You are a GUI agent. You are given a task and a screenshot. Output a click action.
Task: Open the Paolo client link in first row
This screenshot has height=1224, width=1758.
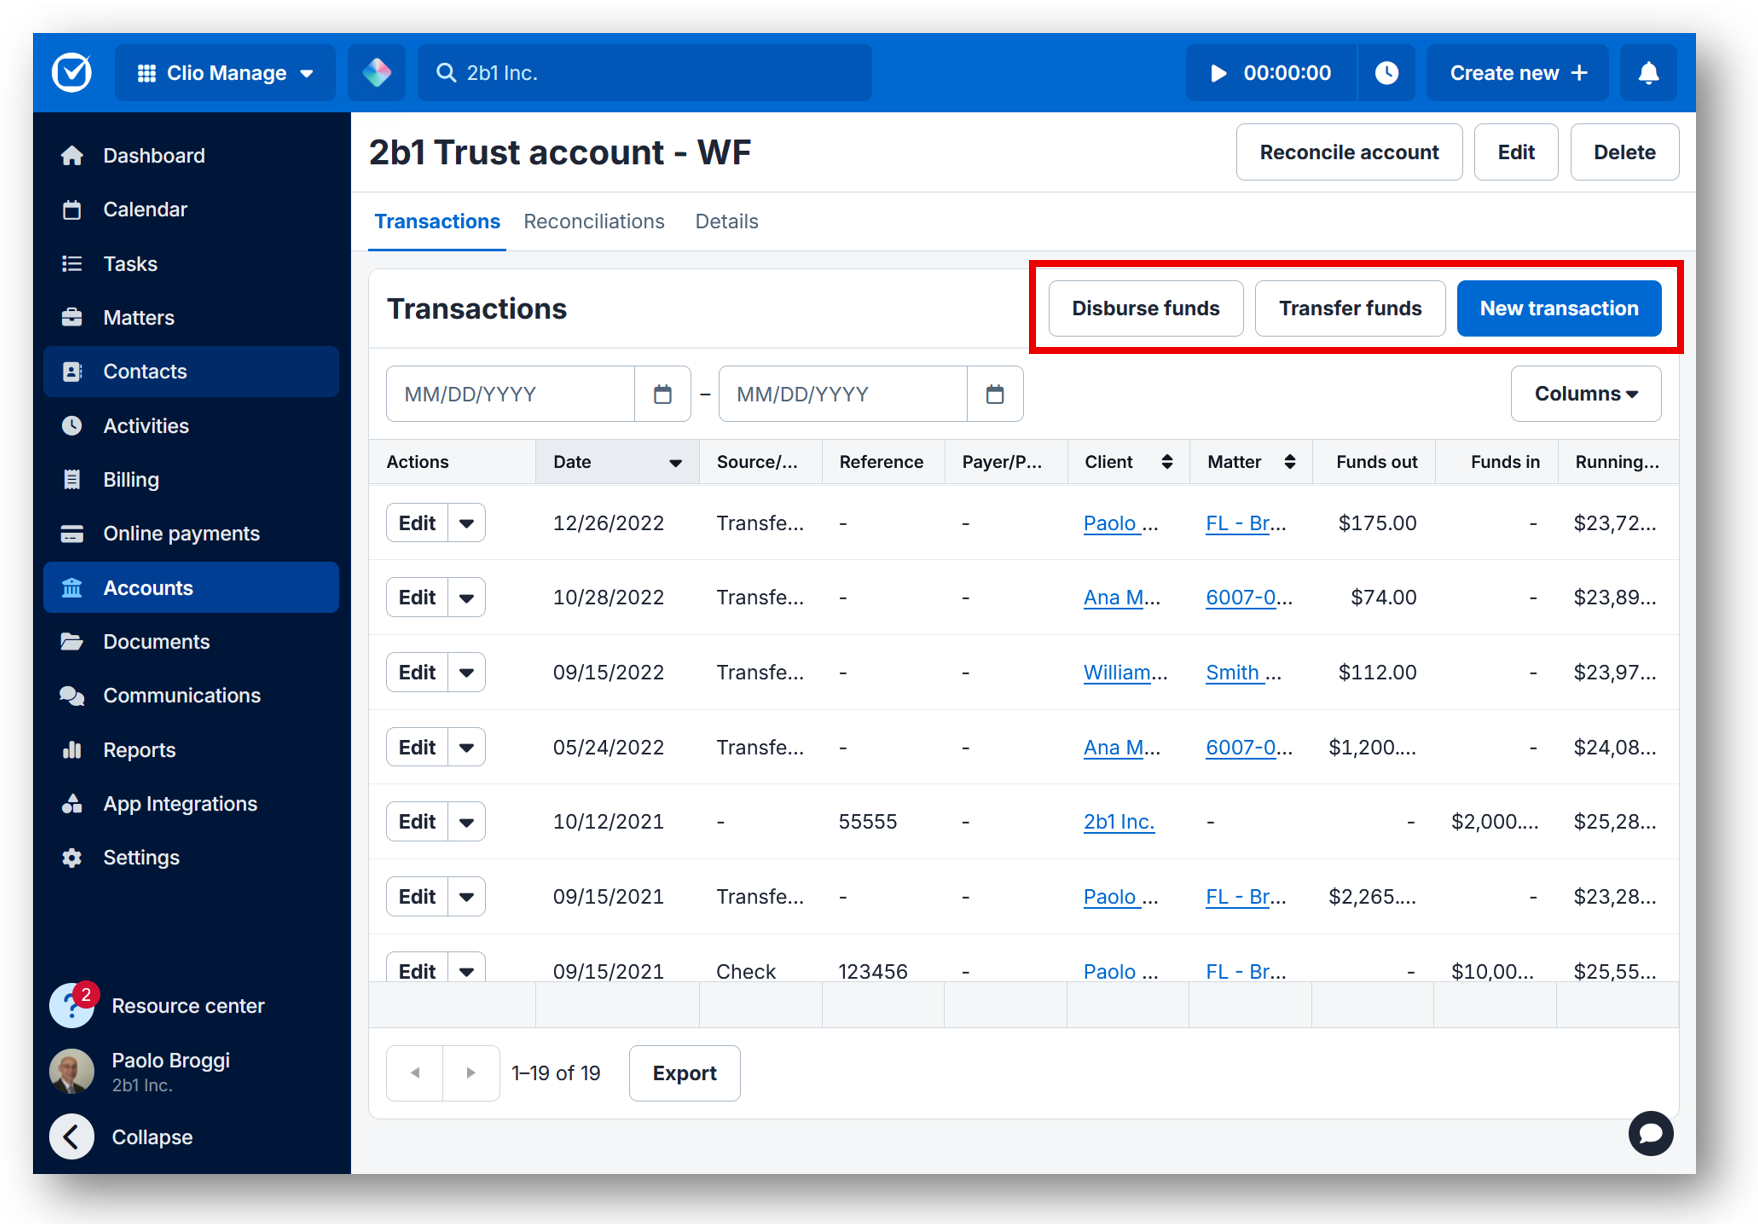1113,522
